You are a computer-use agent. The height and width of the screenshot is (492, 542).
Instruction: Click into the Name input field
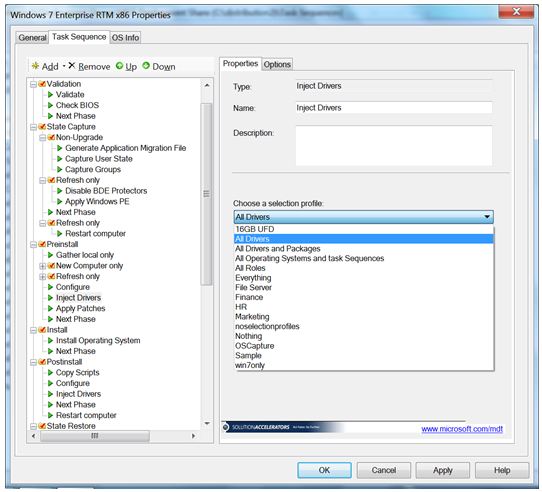pos(394,108)
